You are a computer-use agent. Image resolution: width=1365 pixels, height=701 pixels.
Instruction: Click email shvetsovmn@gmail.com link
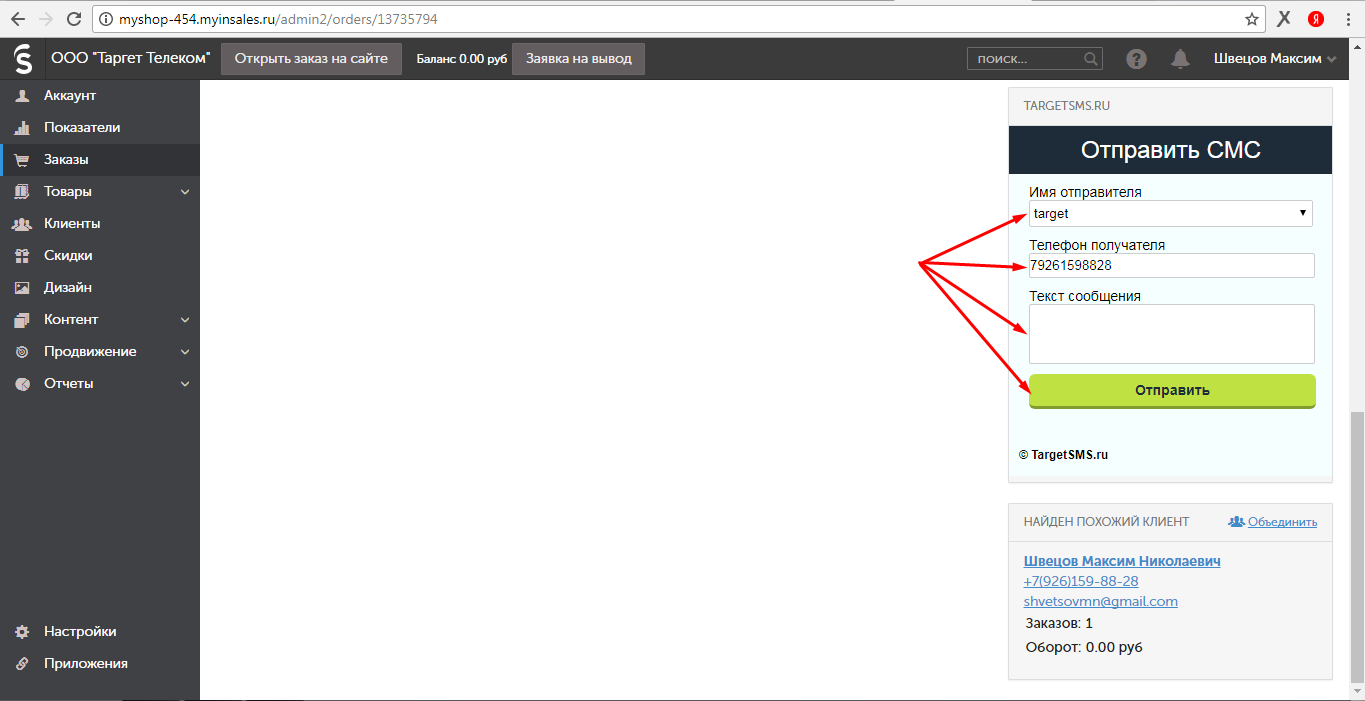(1101, 602)
